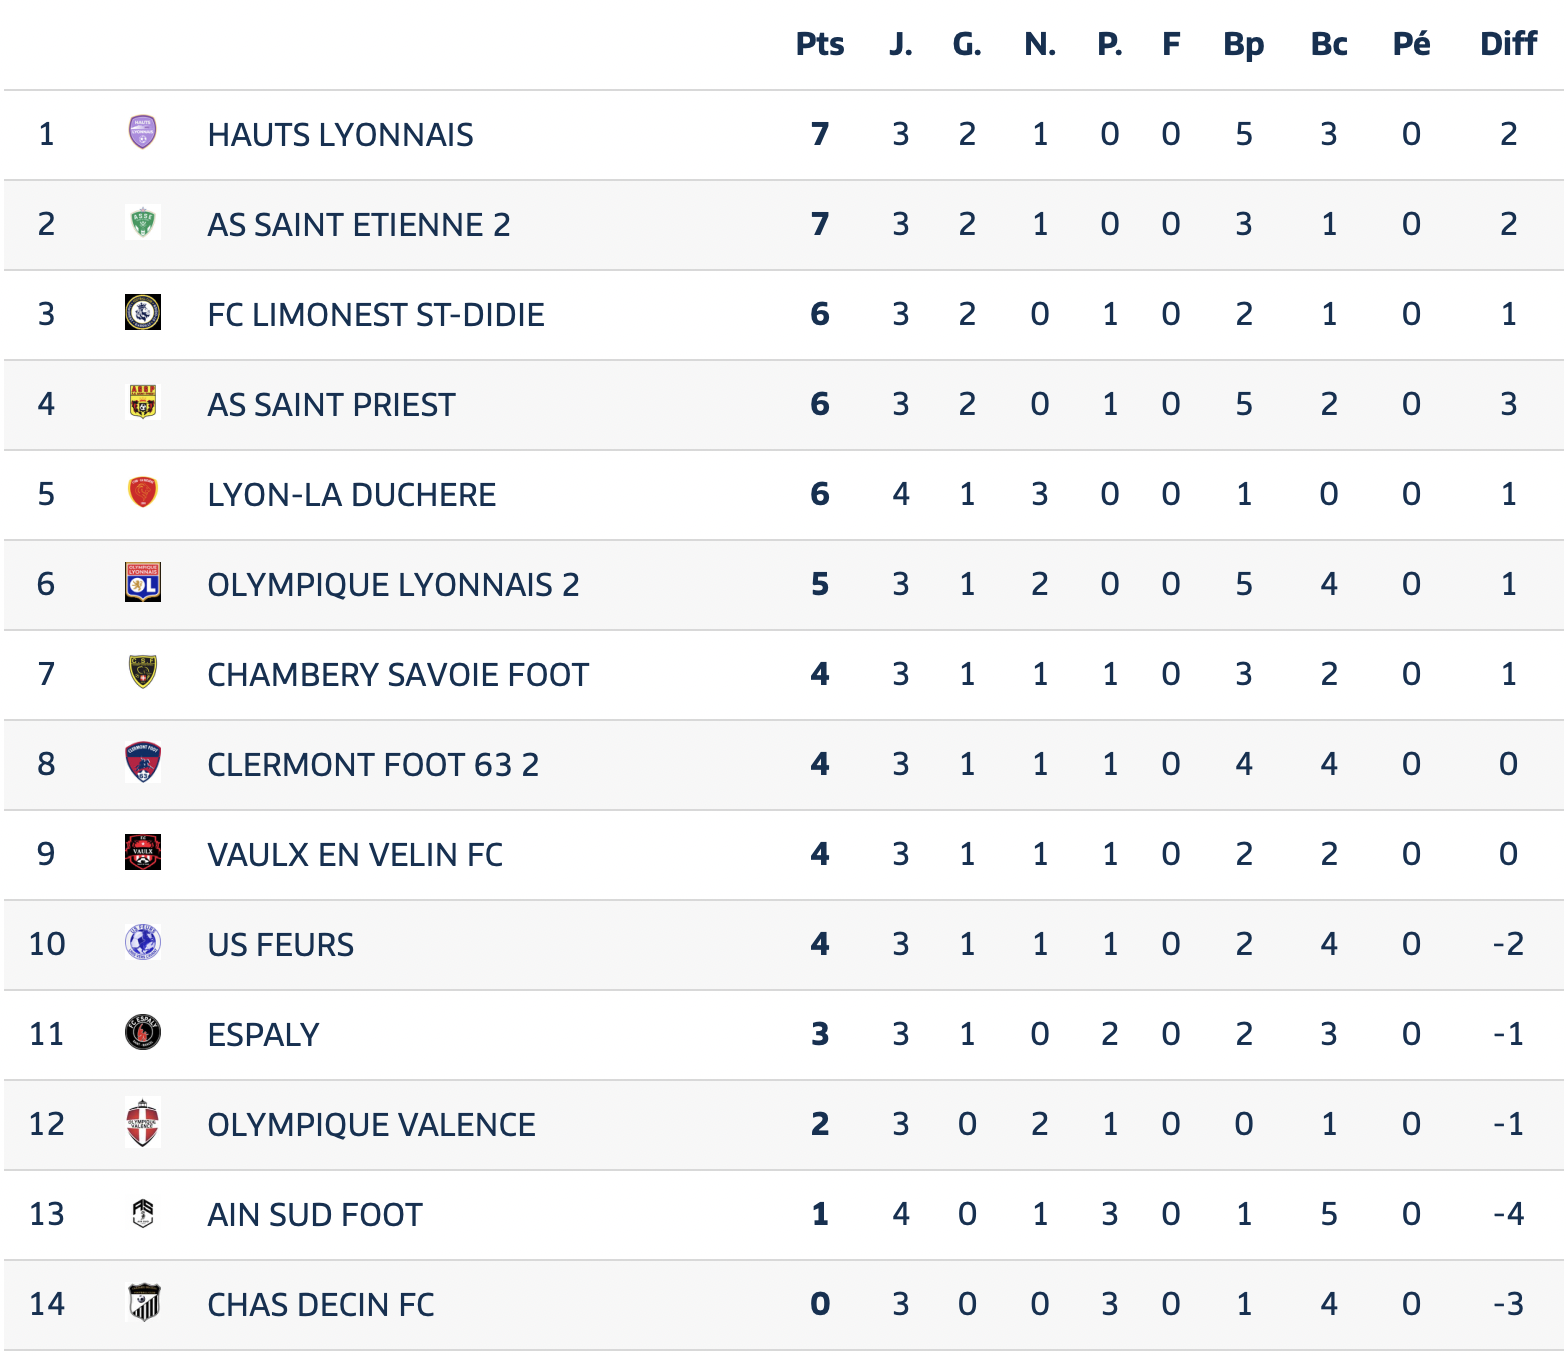Click the Lyon-La Duchere red crest
Image resolution: width=1566 pixels, height=1356 pixels.
(x=143, y=493)
